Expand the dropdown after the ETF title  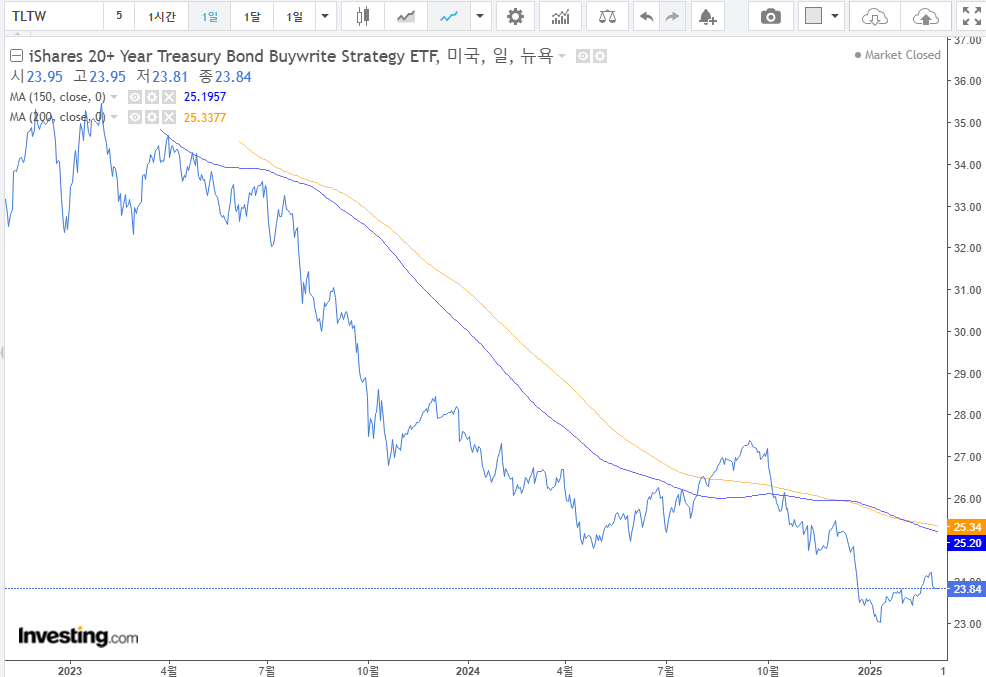point(562,57)
